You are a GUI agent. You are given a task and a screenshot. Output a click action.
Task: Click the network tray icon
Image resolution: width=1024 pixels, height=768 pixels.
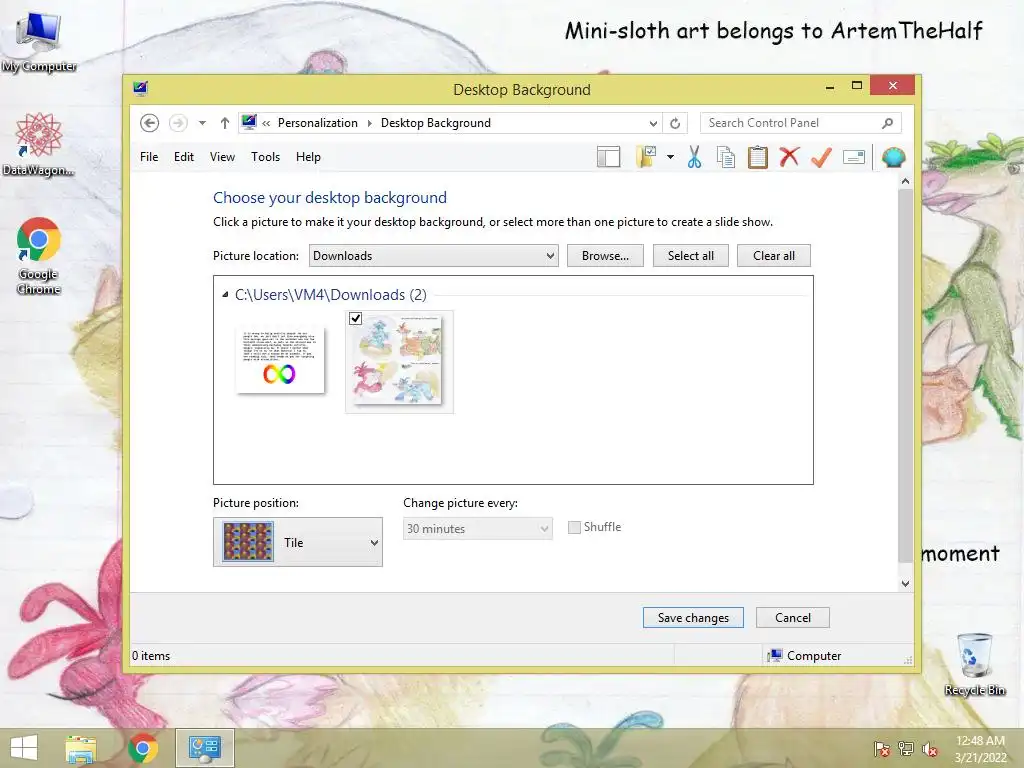click(x=905, y=748)
